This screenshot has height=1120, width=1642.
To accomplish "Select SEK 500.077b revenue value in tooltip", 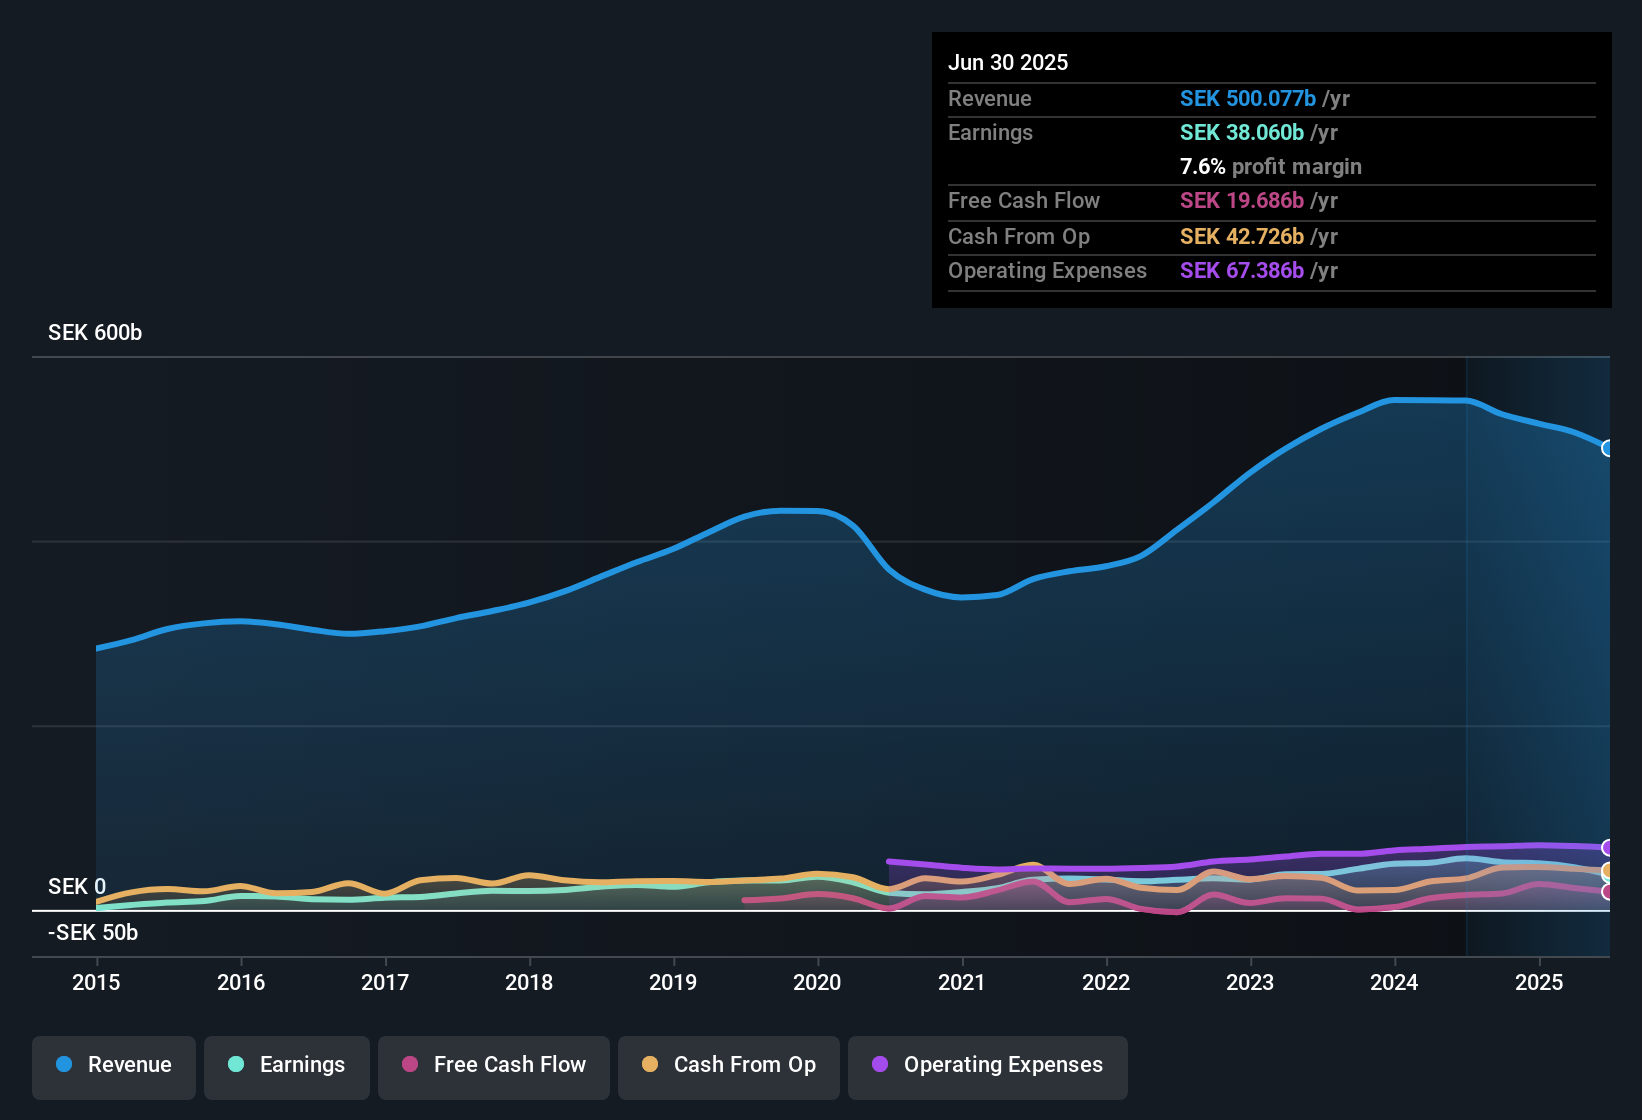I will (x=1248, y=98).
